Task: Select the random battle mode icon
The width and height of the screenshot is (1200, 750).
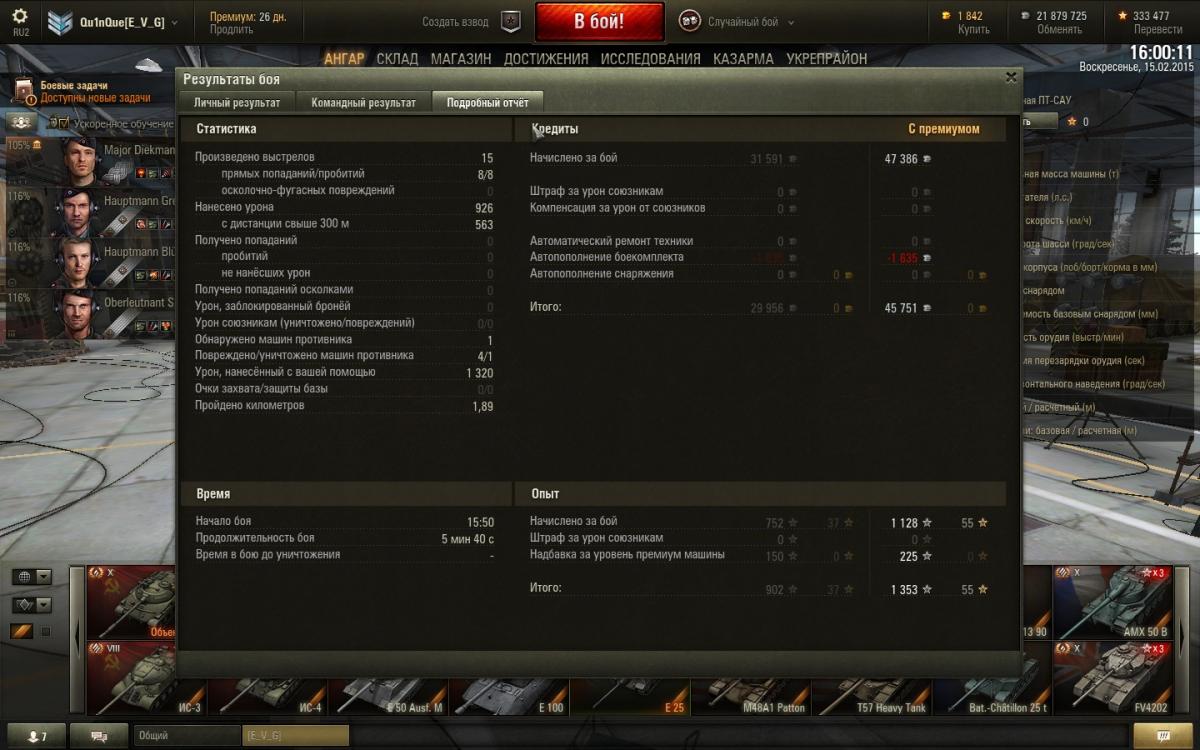Action: 690,21
